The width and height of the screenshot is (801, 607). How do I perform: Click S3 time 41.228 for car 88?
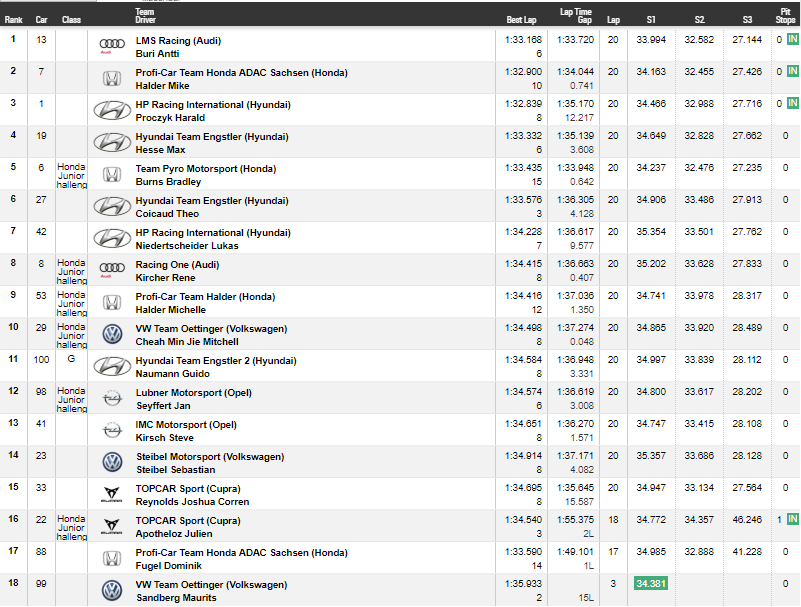coord(747,552)
